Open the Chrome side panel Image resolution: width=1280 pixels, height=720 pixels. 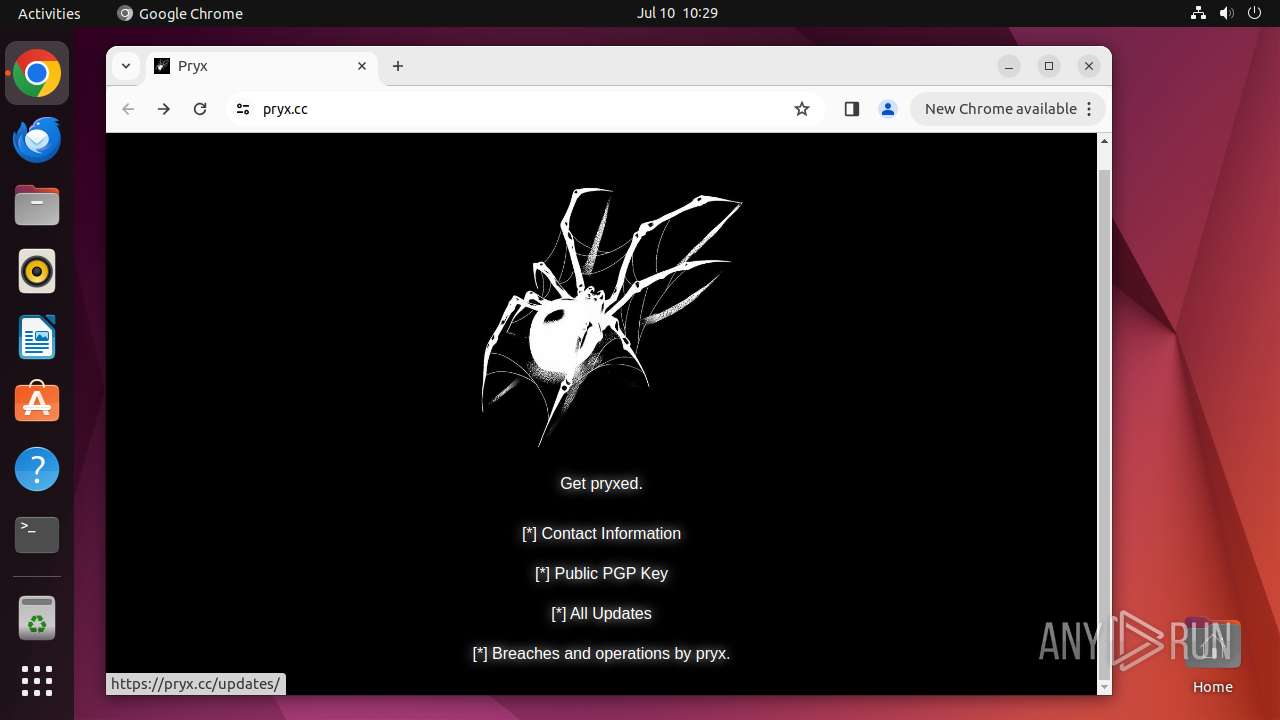pyautogui.click(x=852, y=109)
